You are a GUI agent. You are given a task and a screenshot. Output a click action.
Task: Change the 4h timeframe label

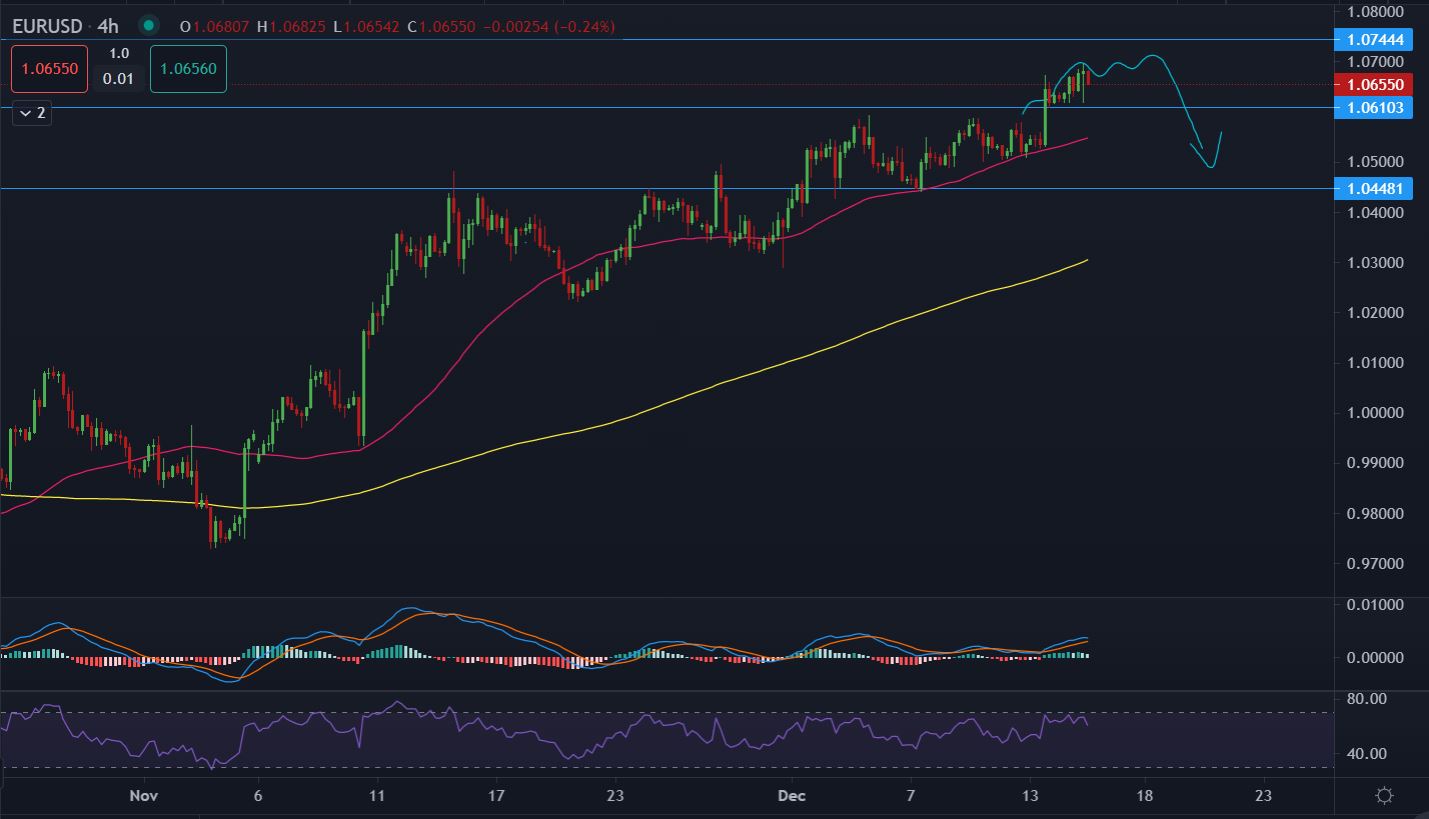click(110, 25)
